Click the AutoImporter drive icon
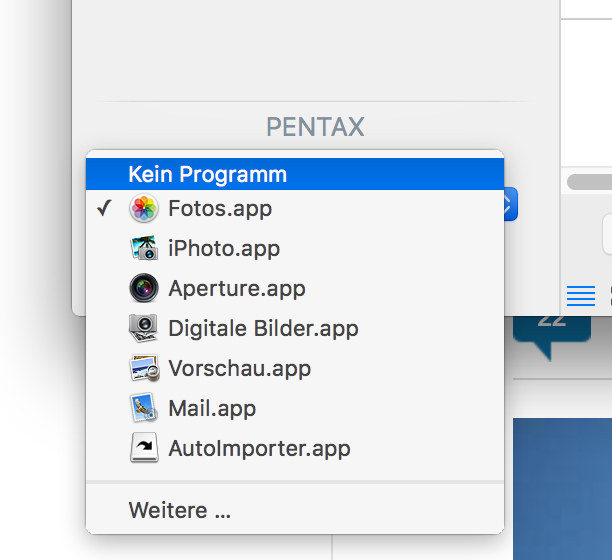 pyautogui.click(x=144, y=448)
